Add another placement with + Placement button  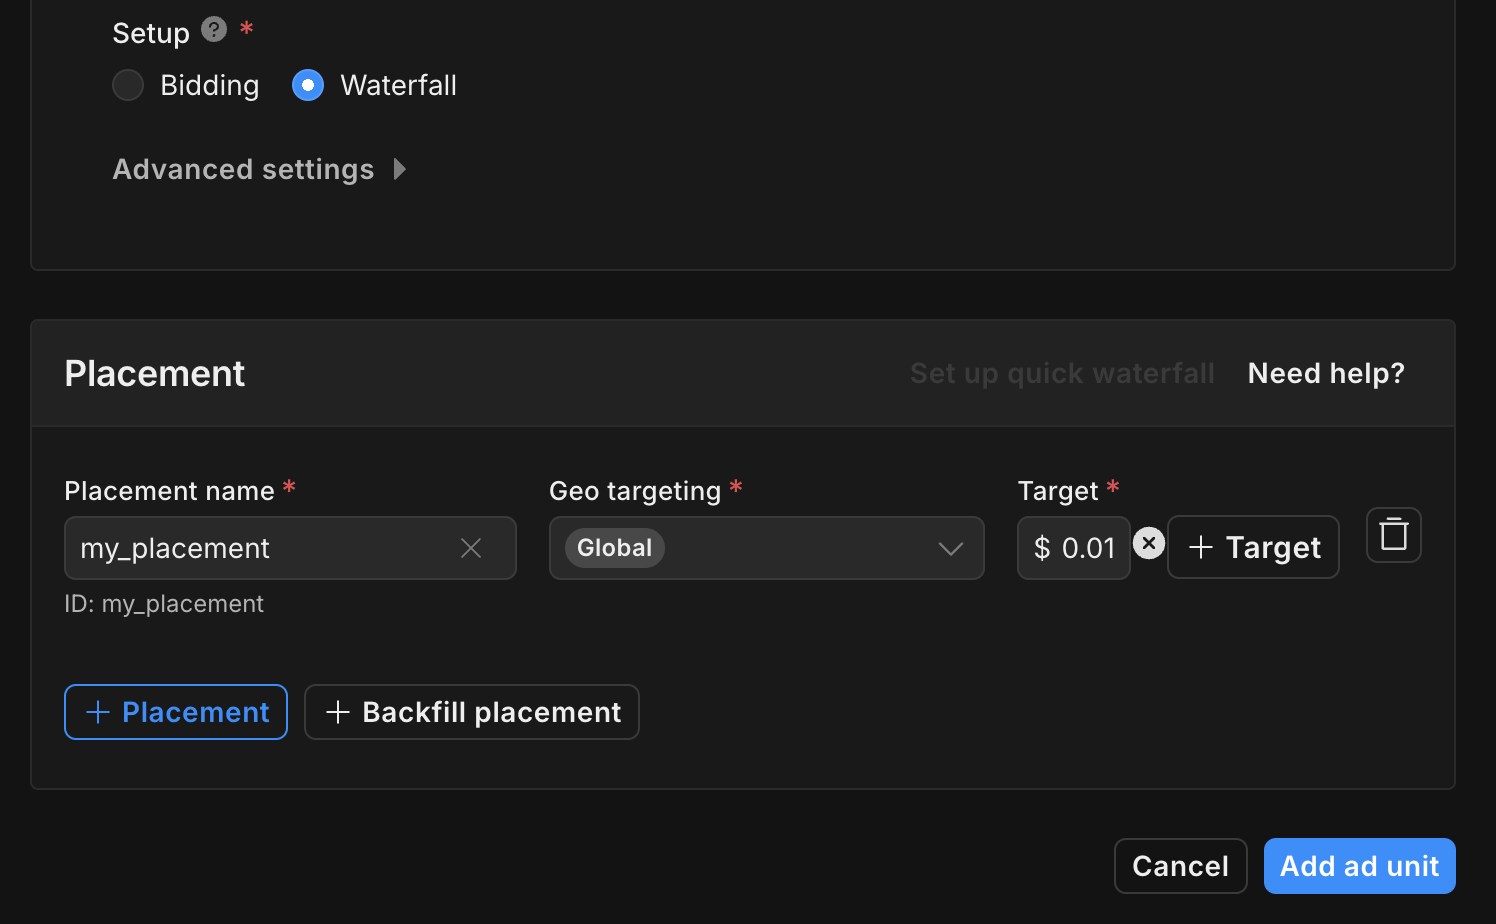coord(176,712)
